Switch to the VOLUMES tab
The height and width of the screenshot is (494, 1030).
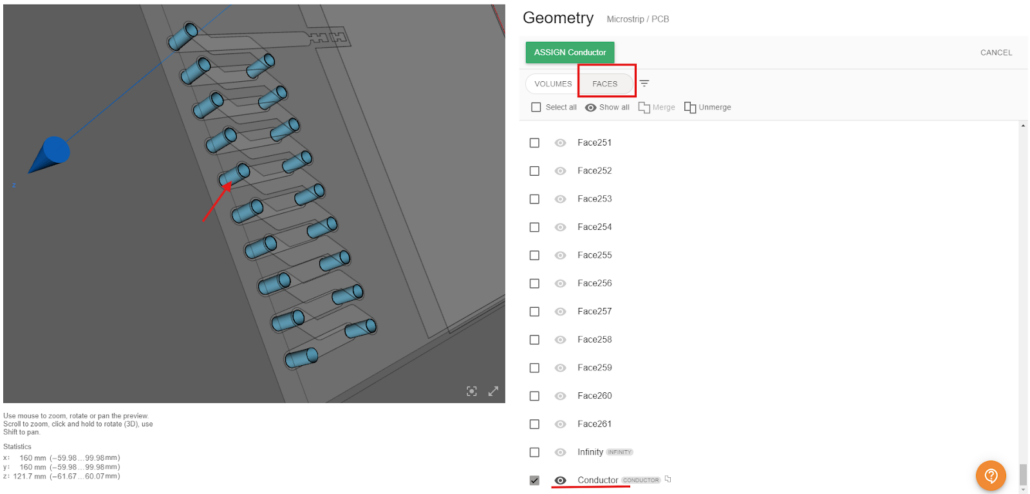[x=553, y=84]
